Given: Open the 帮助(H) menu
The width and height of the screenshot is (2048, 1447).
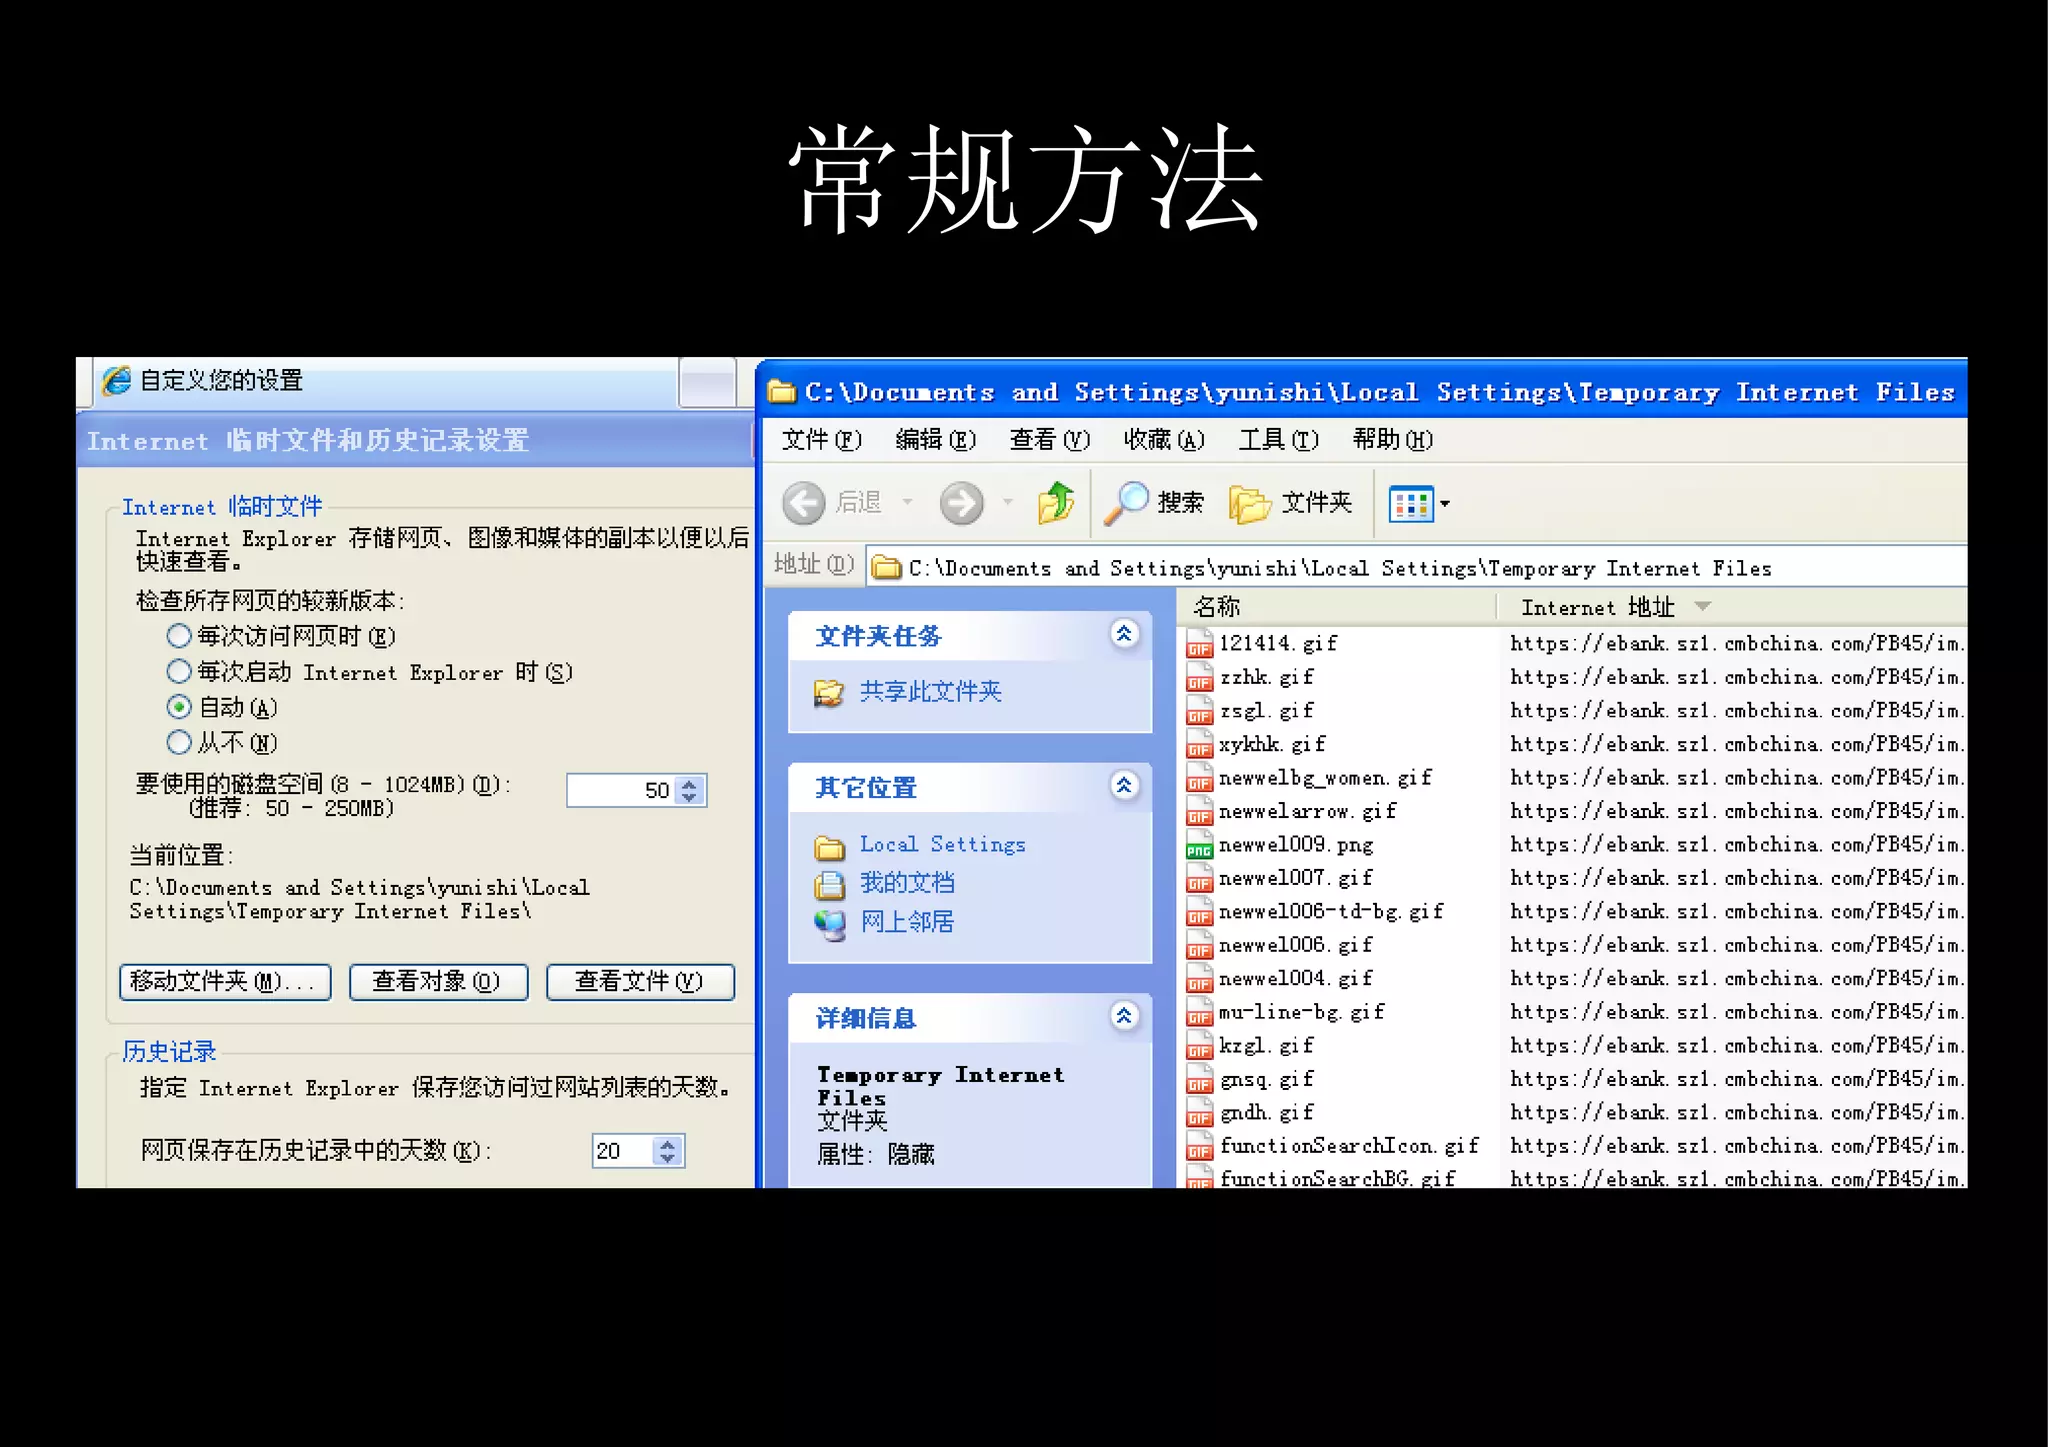Looking at the screenshot, I should (x=1392, y=440).
